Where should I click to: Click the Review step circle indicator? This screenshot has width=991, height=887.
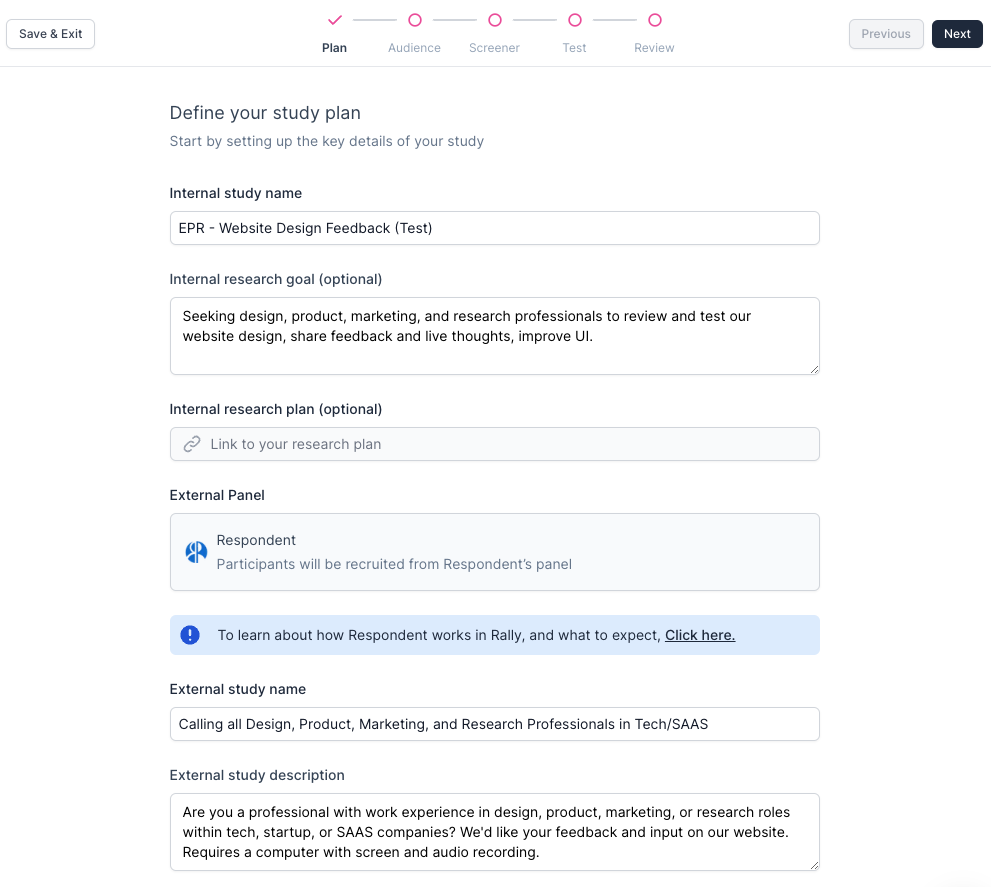pos(655,20)
